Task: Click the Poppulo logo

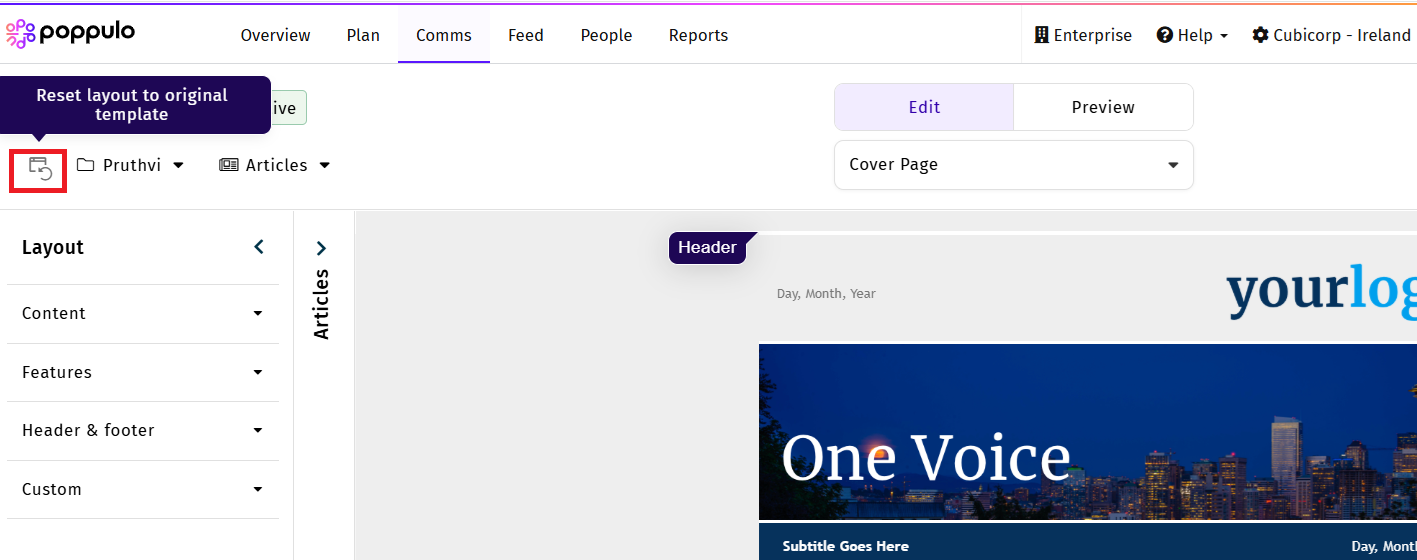Action: (70, 33)
